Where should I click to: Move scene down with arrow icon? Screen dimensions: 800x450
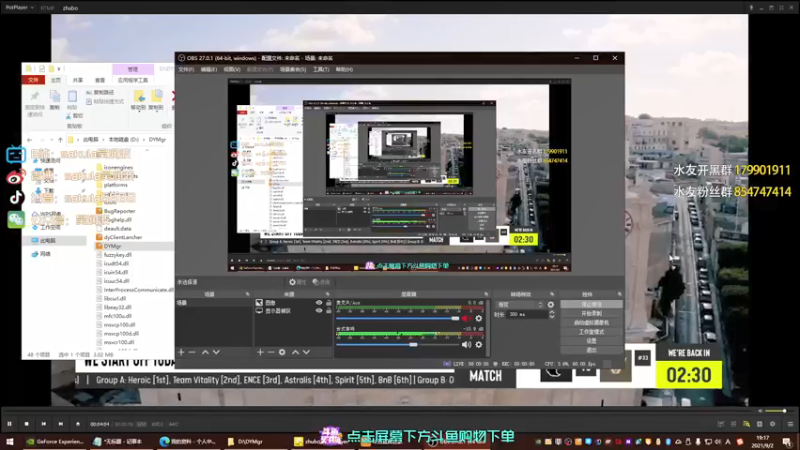tap(216, 352)
